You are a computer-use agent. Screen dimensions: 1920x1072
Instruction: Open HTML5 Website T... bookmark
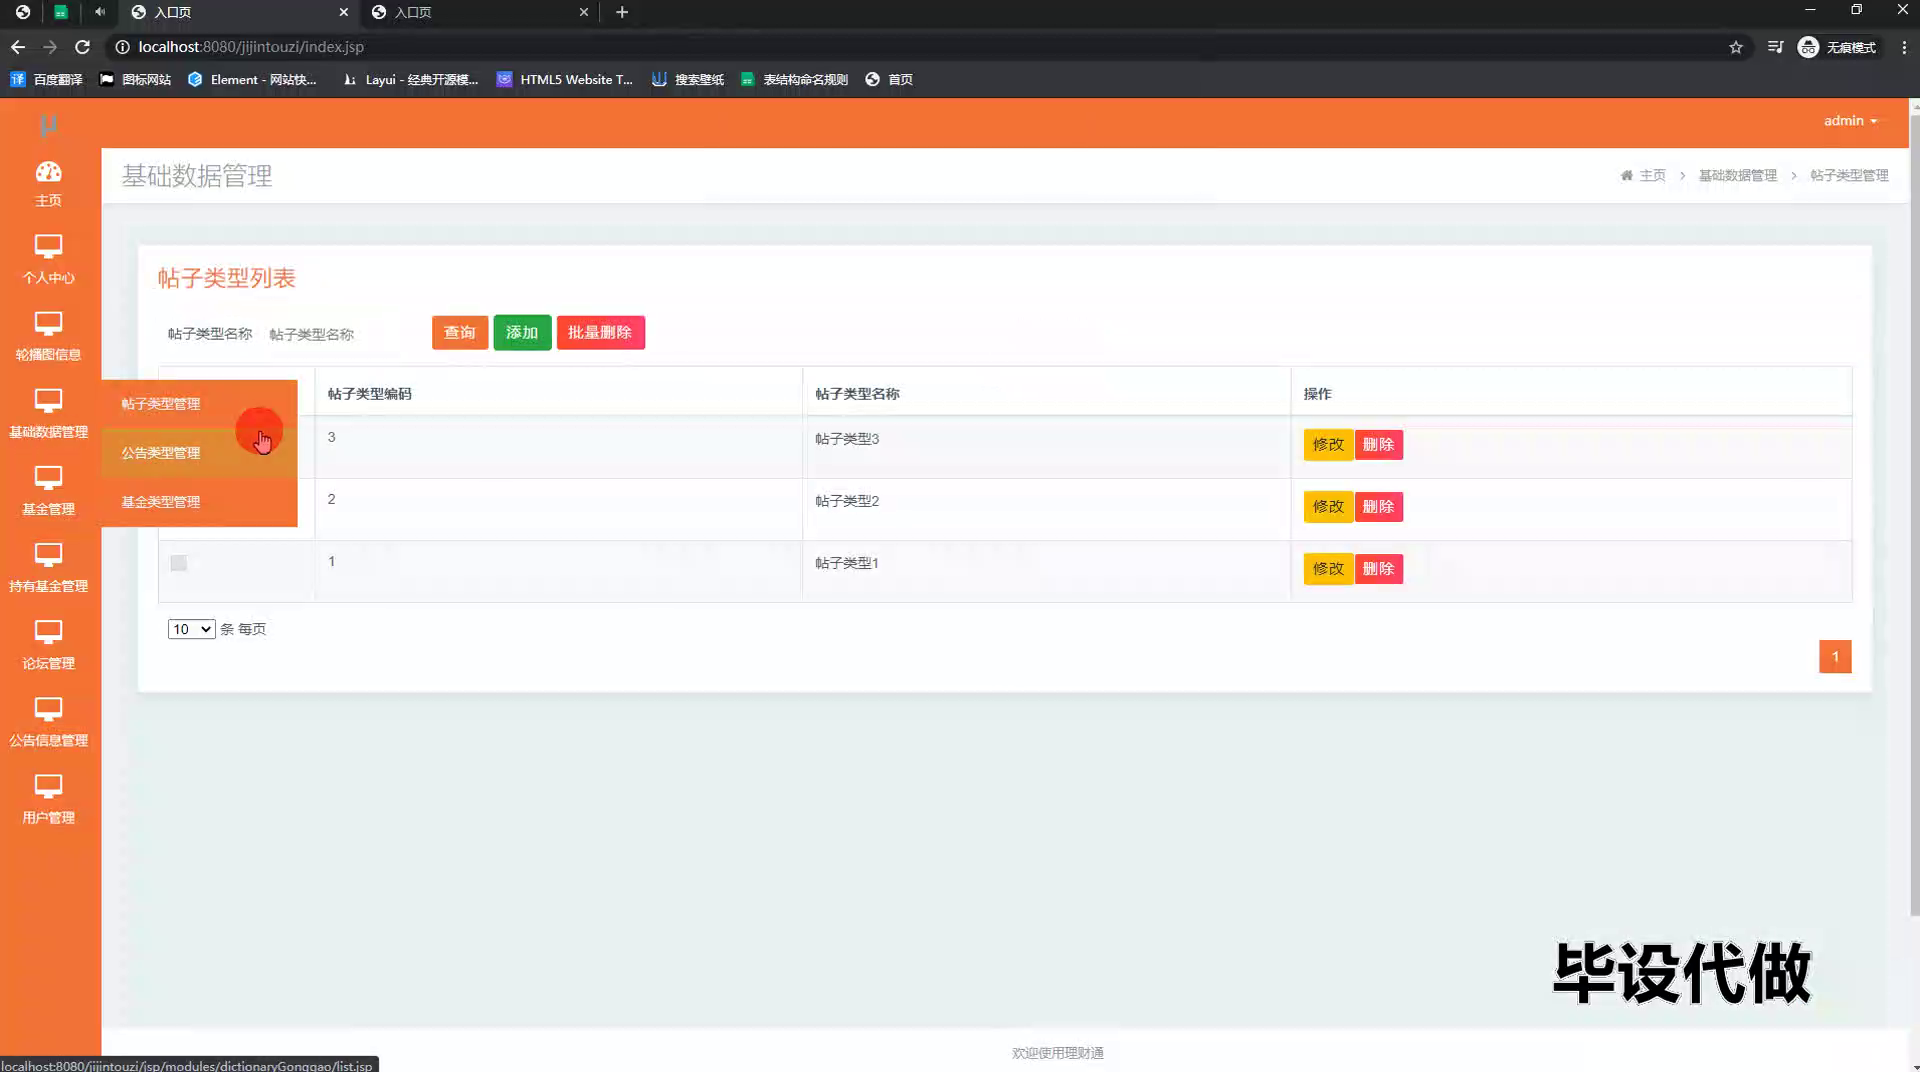(x=565, y=79)
